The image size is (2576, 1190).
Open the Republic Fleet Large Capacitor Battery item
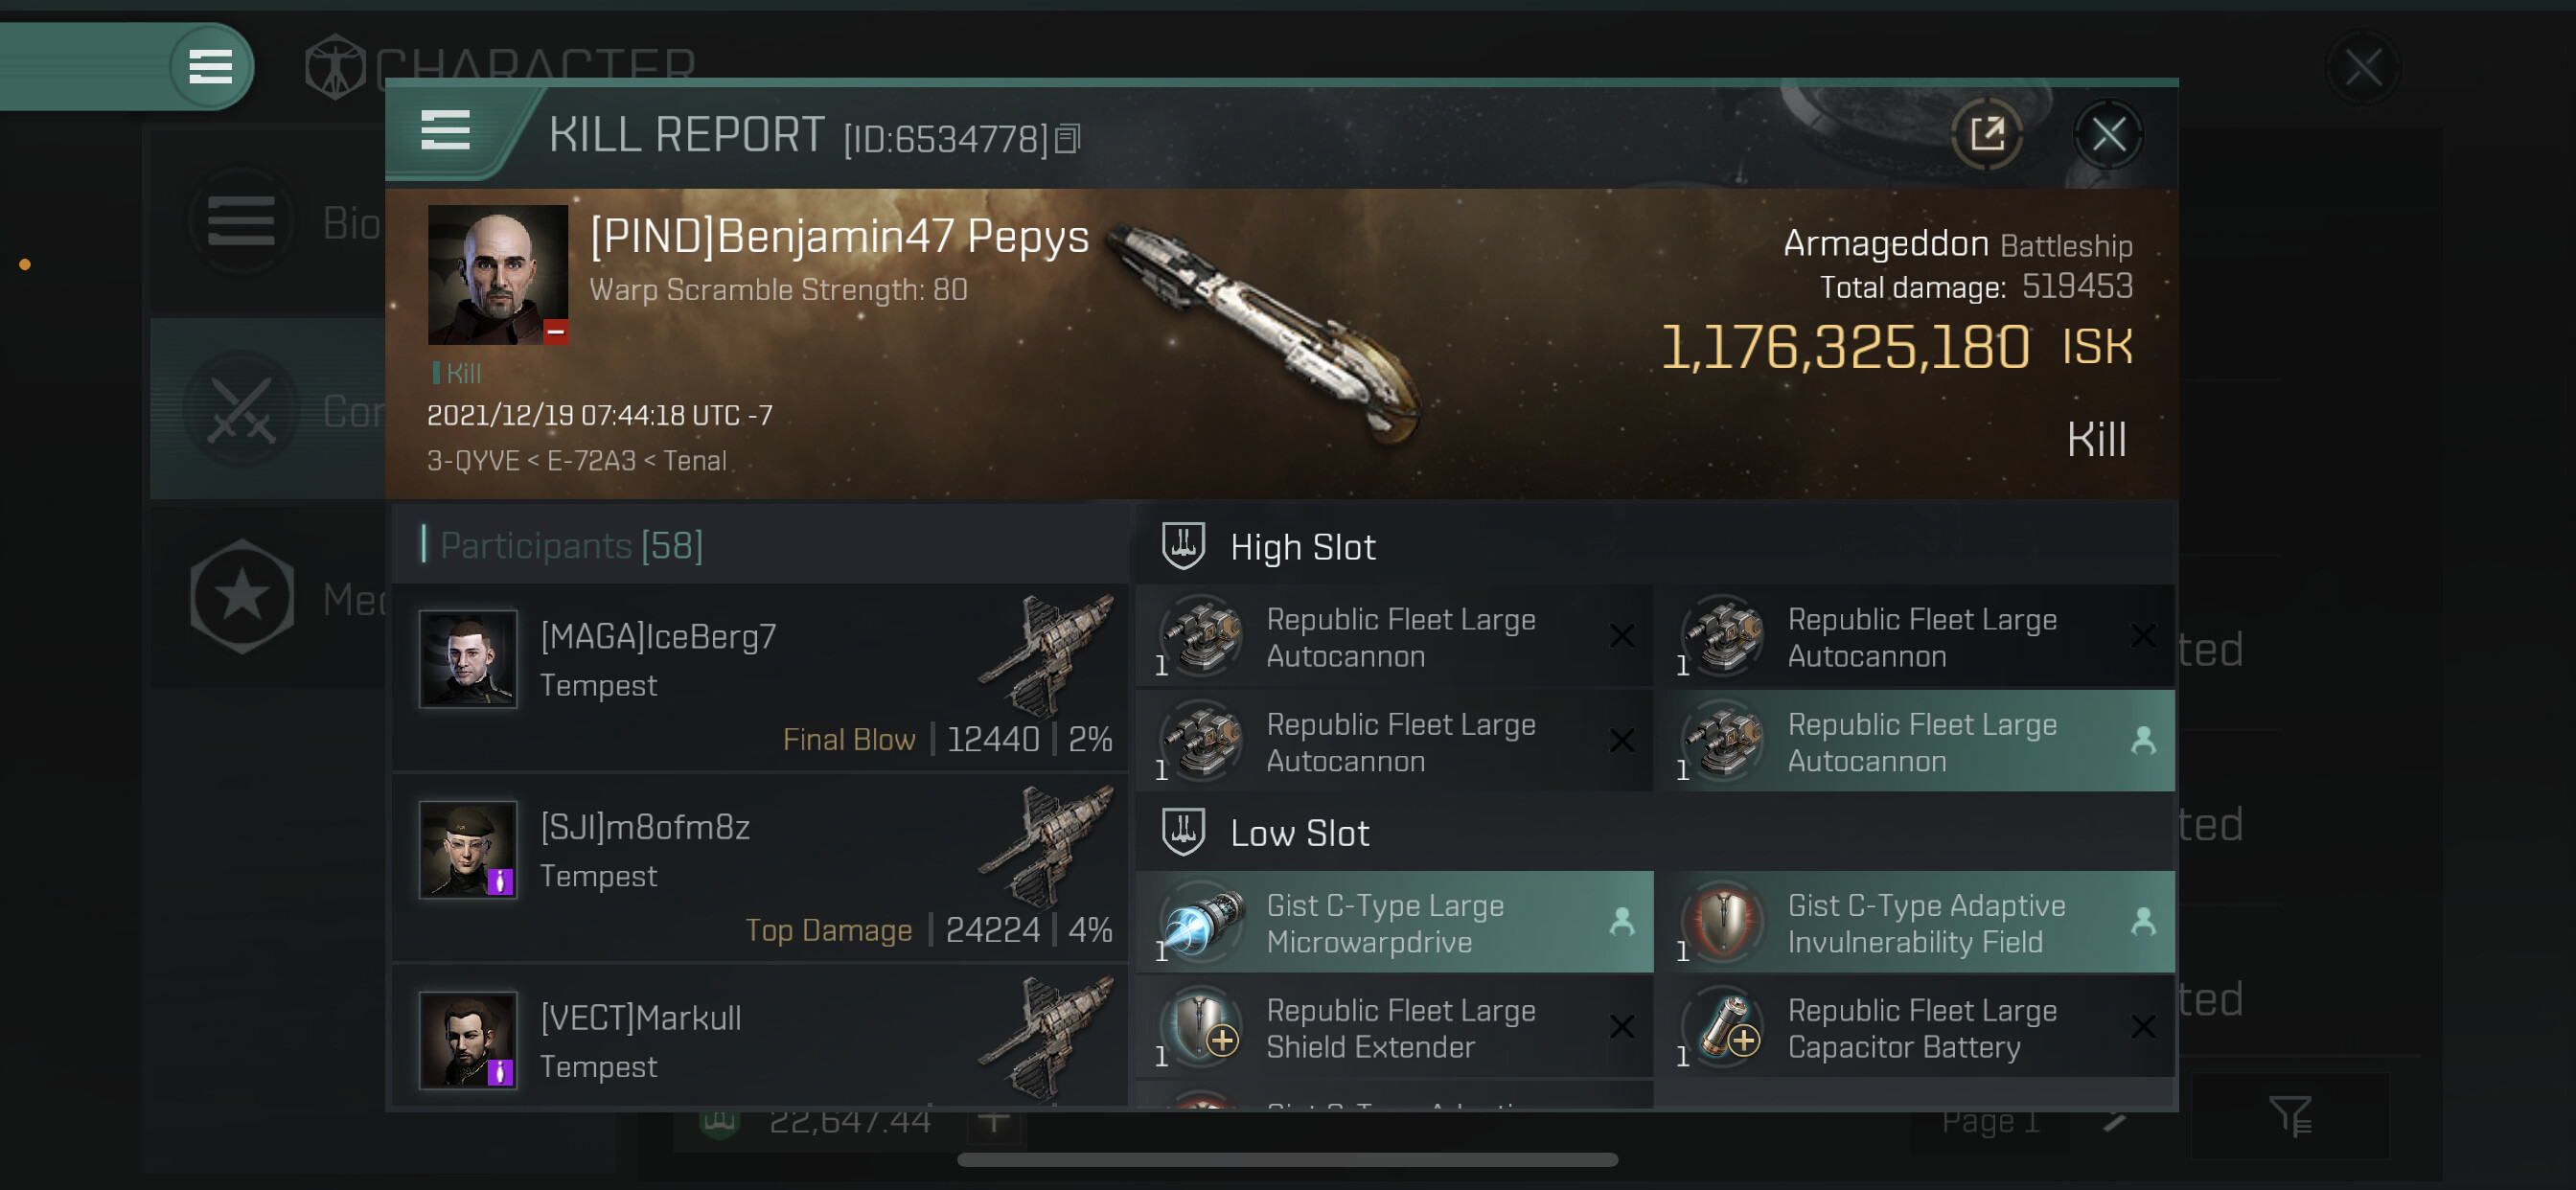coord(1917,1028)
